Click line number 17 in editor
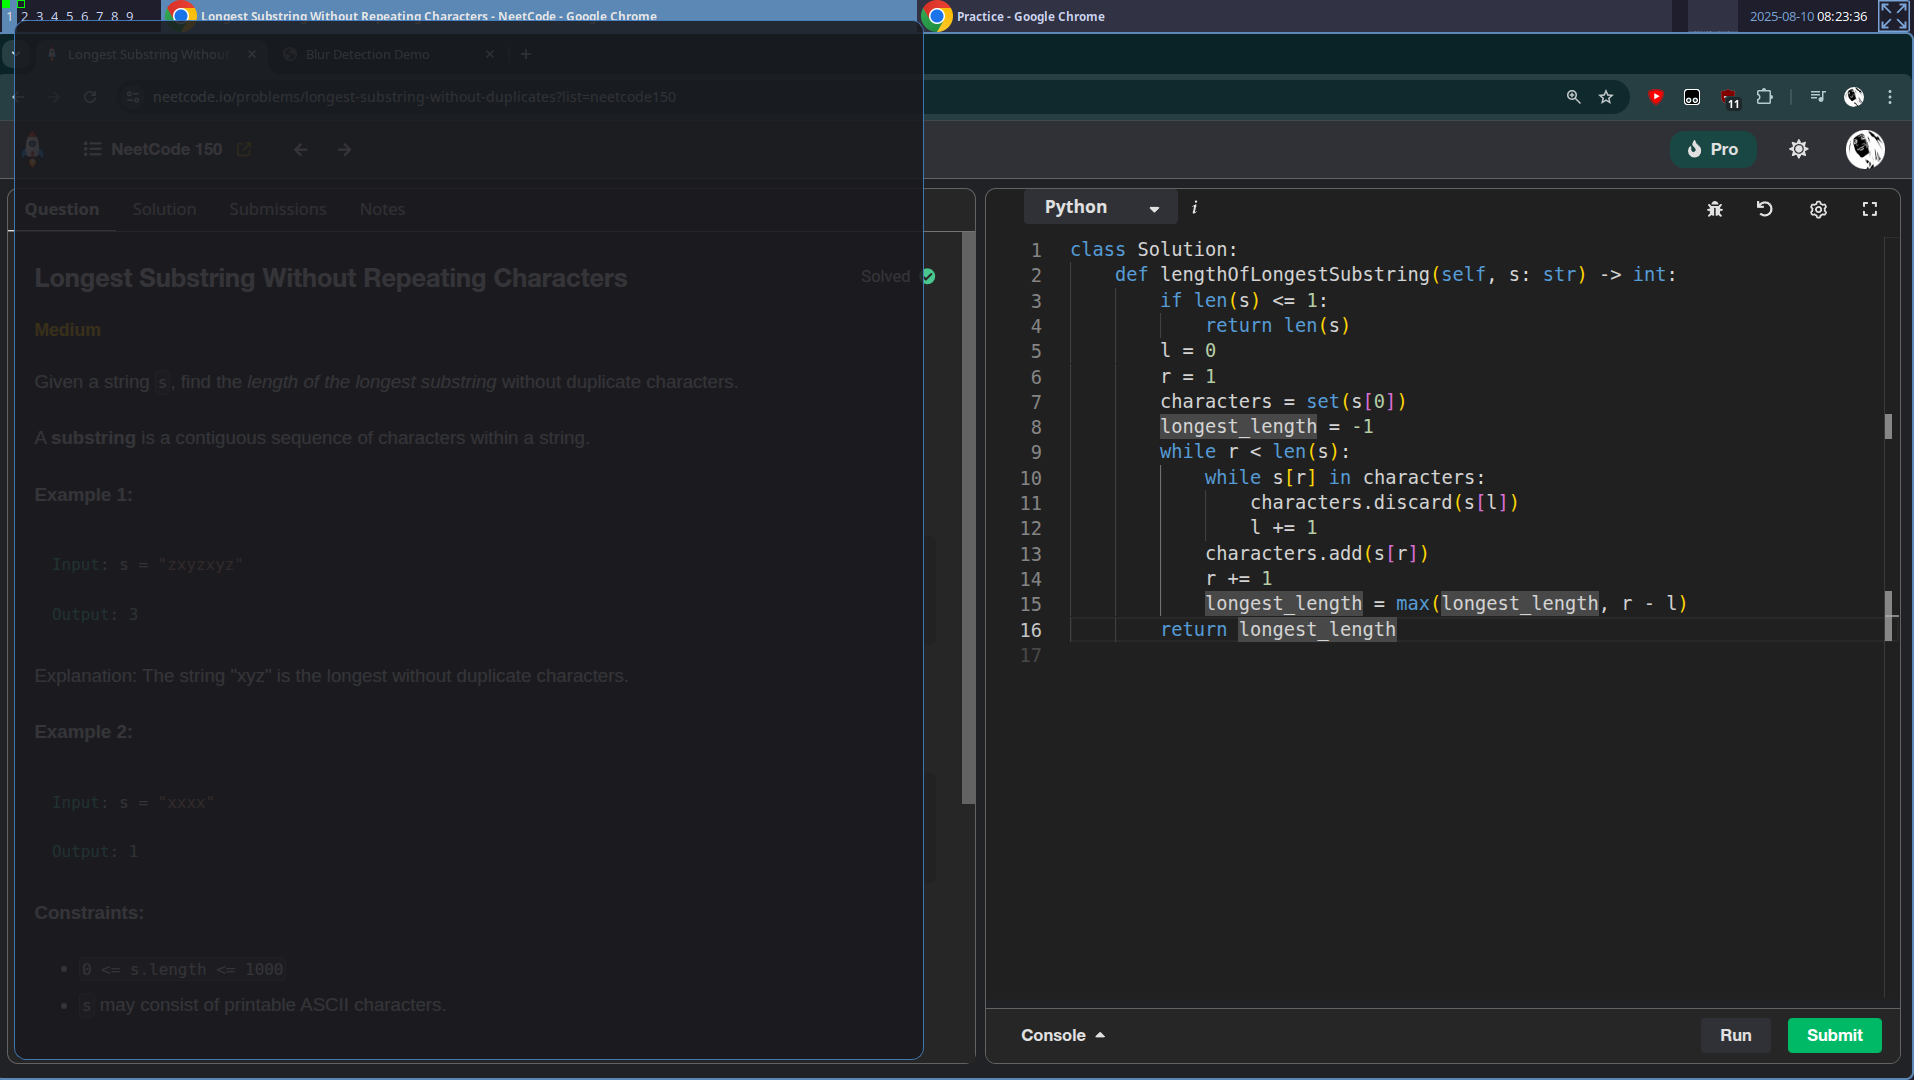This screenshot has height=1080, width=1914. pos(1031,655)
